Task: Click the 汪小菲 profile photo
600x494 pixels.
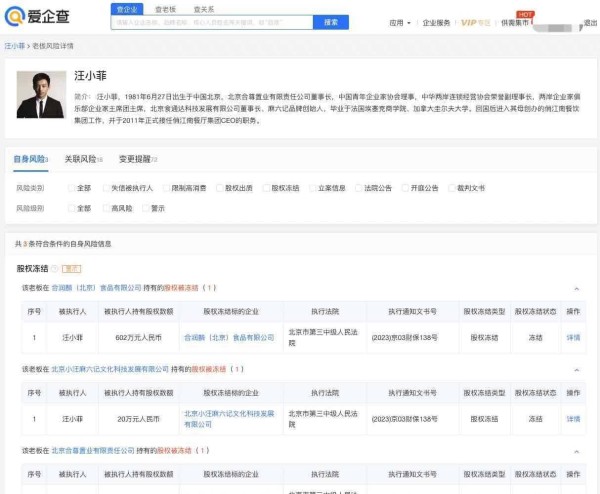Action: click(x=41, y=95)
